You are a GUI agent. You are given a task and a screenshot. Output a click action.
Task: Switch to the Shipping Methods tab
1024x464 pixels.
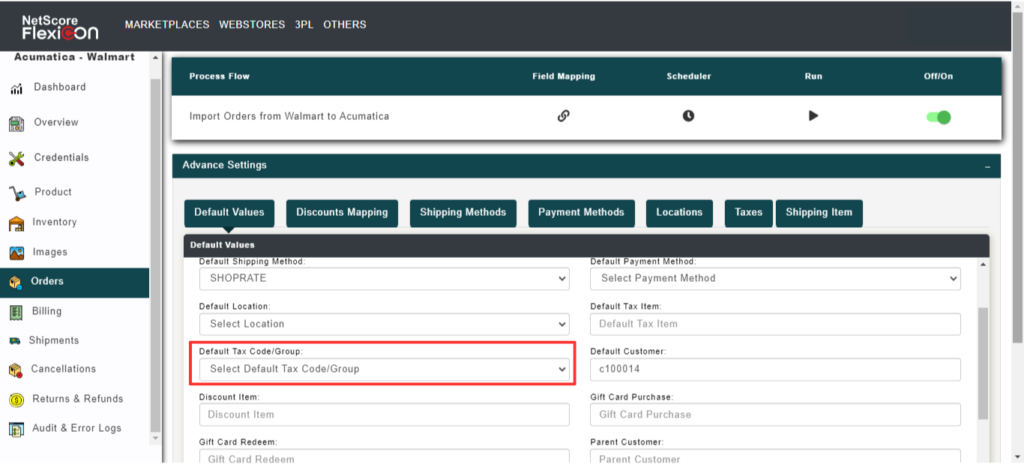tap(462, 212)
